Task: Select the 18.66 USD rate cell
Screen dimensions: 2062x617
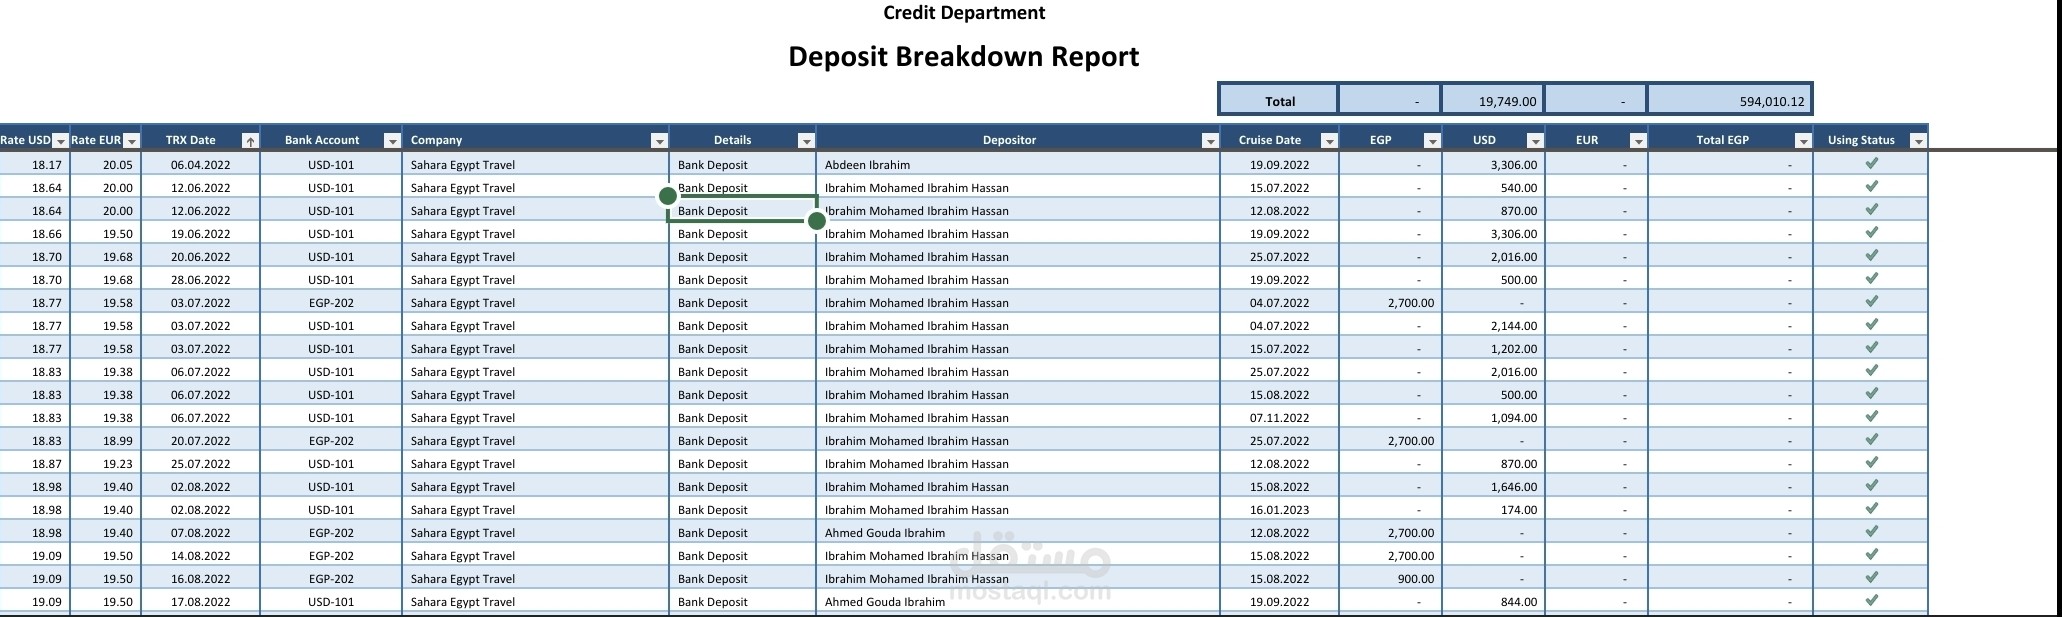Action: tap(35, 234)
